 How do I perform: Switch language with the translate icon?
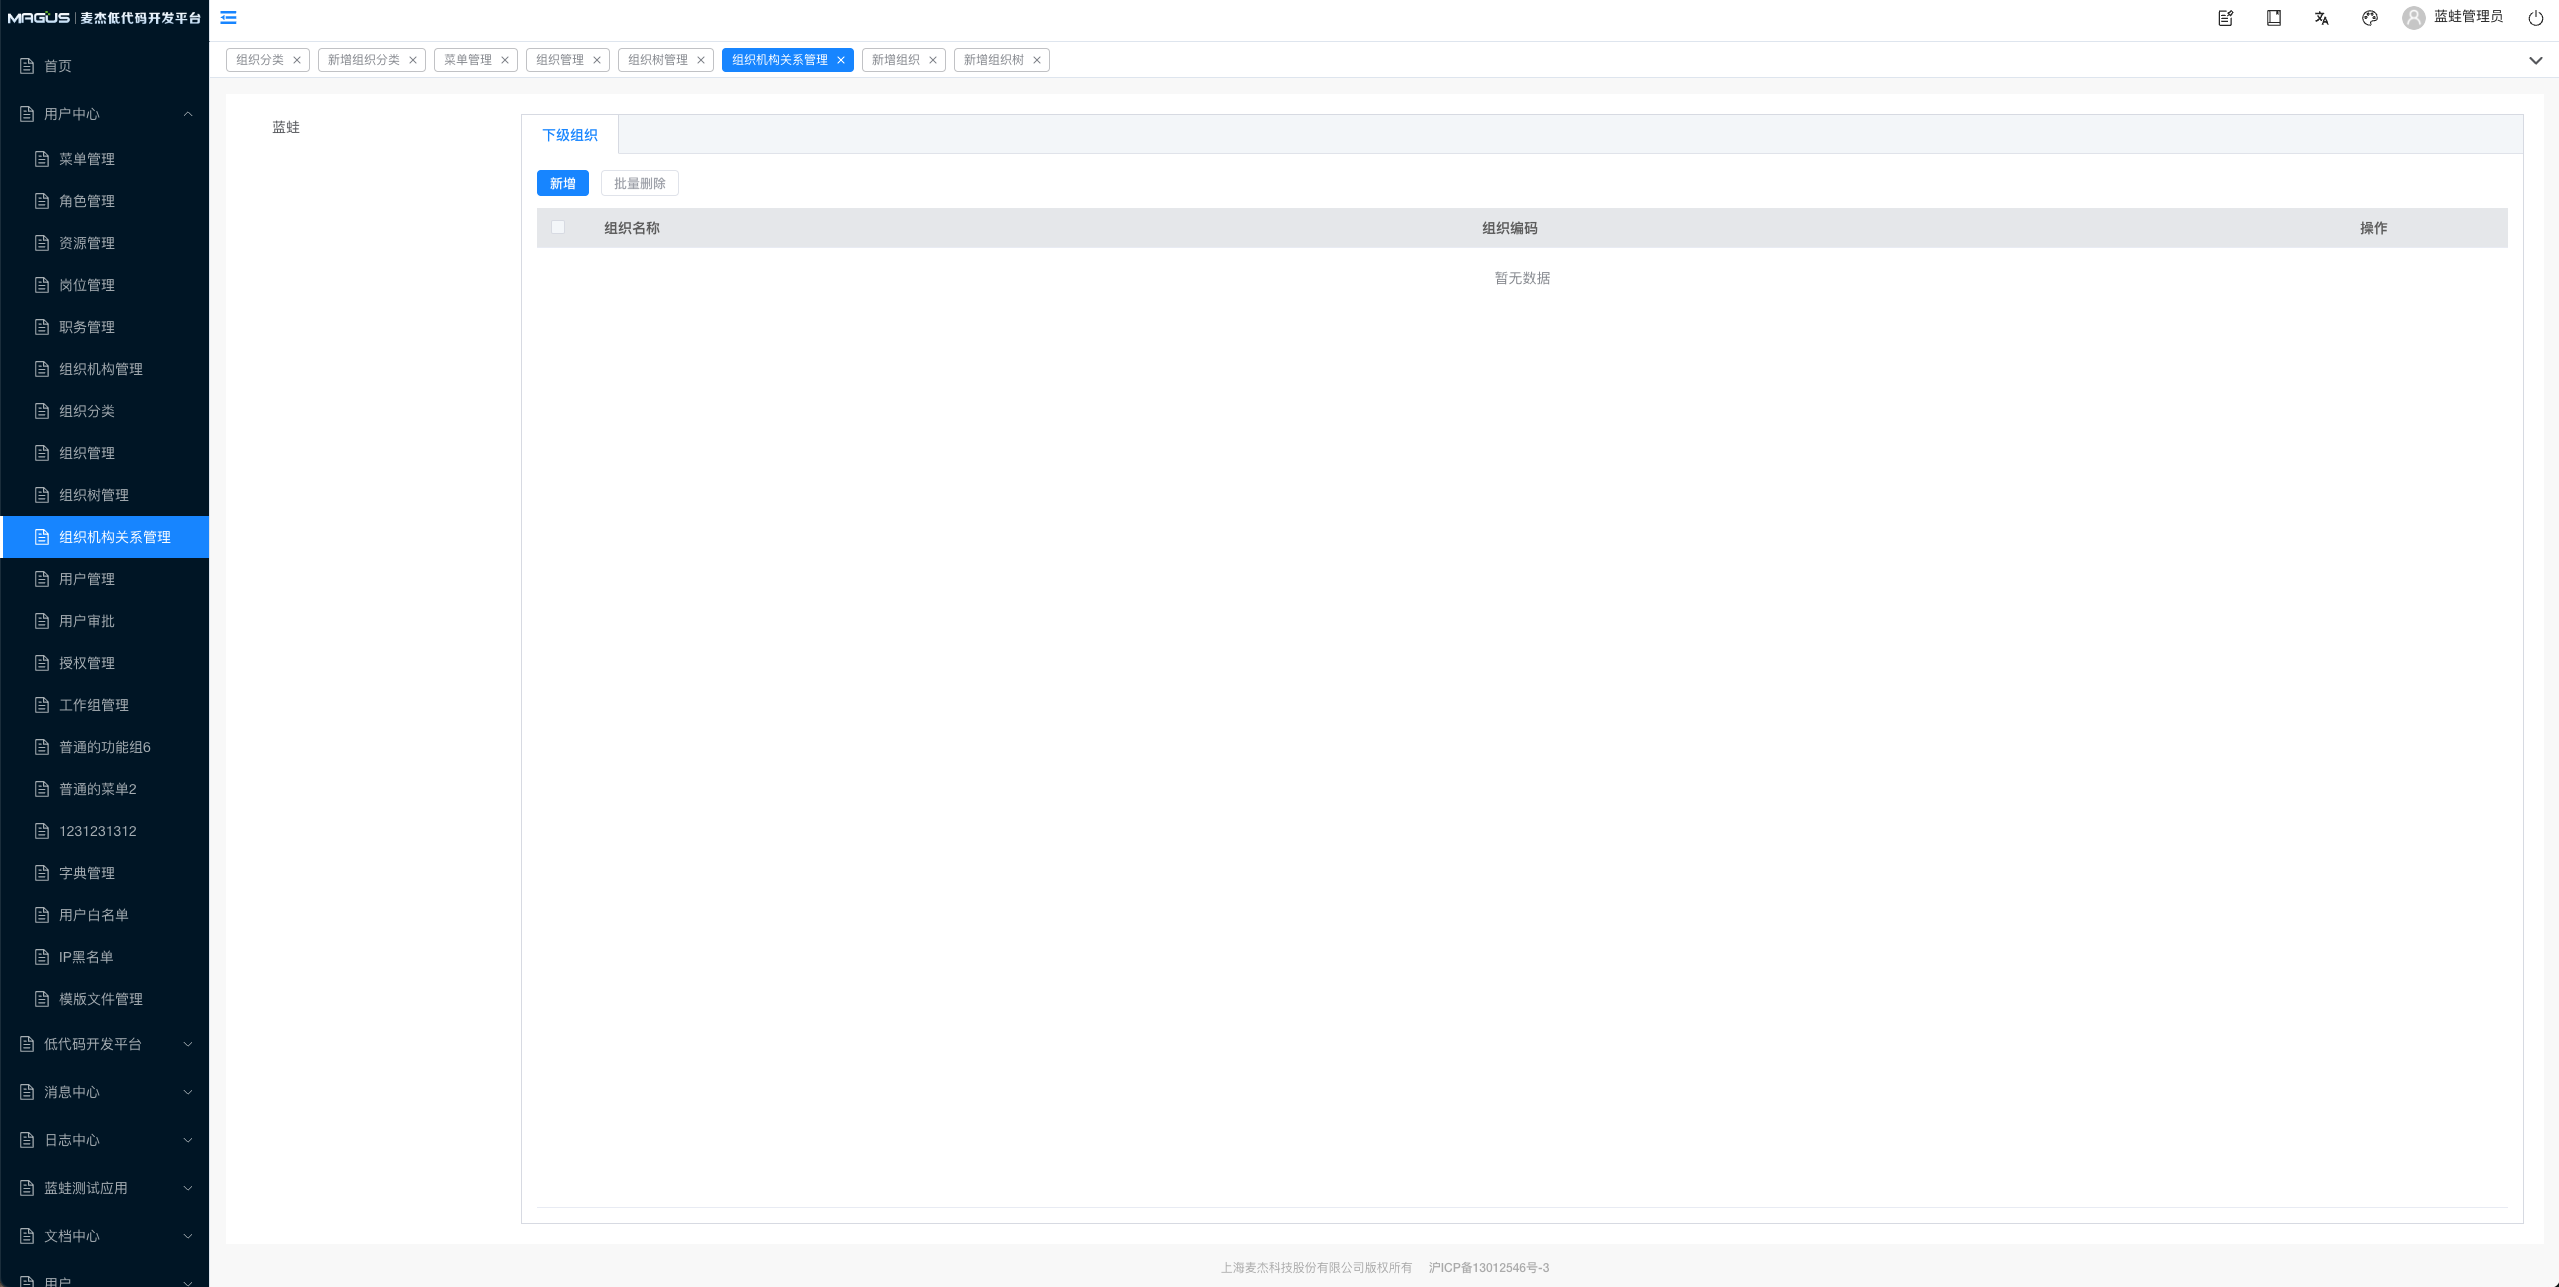tap(2321, 18)
